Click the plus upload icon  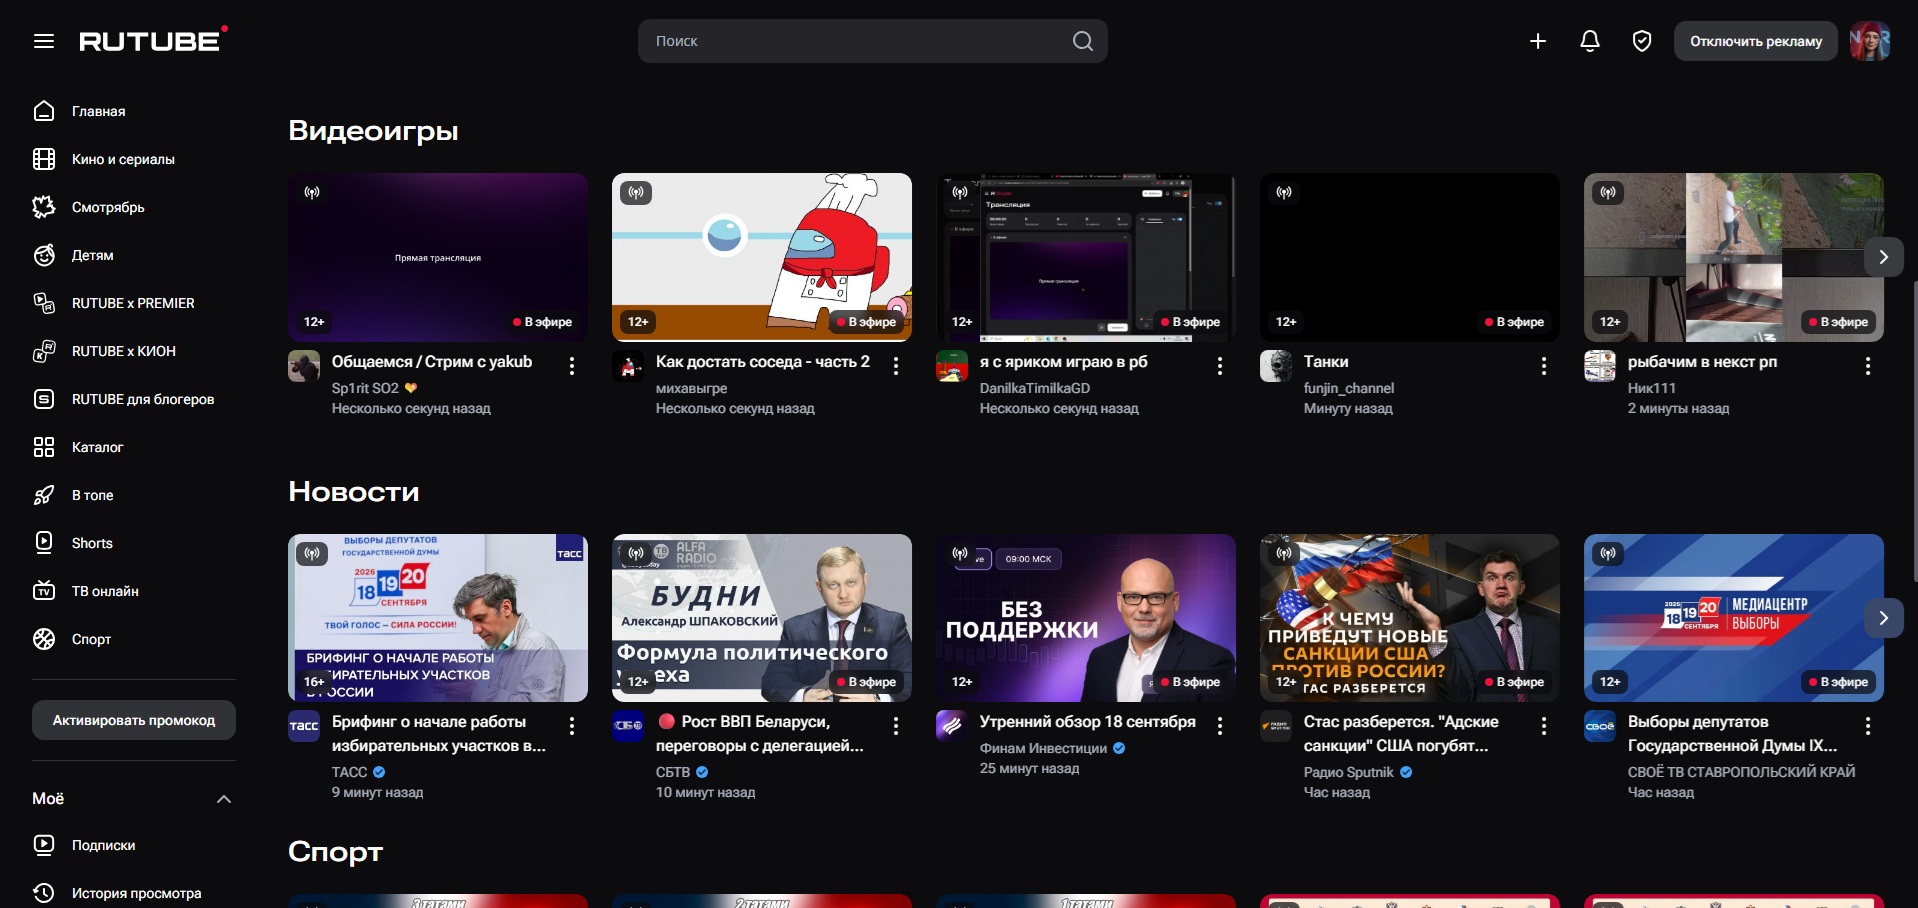[x=1538, y=41]
